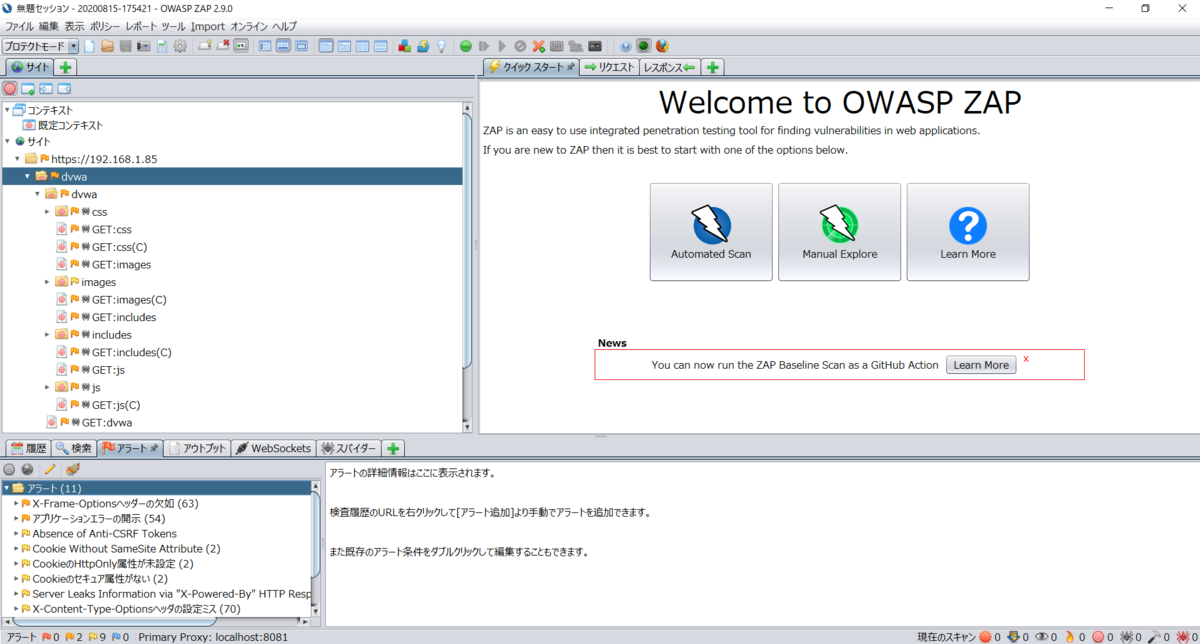Screen dimensions: 1200x644
Task: Dismiss the News box with red x
Action: [1026, 359]
